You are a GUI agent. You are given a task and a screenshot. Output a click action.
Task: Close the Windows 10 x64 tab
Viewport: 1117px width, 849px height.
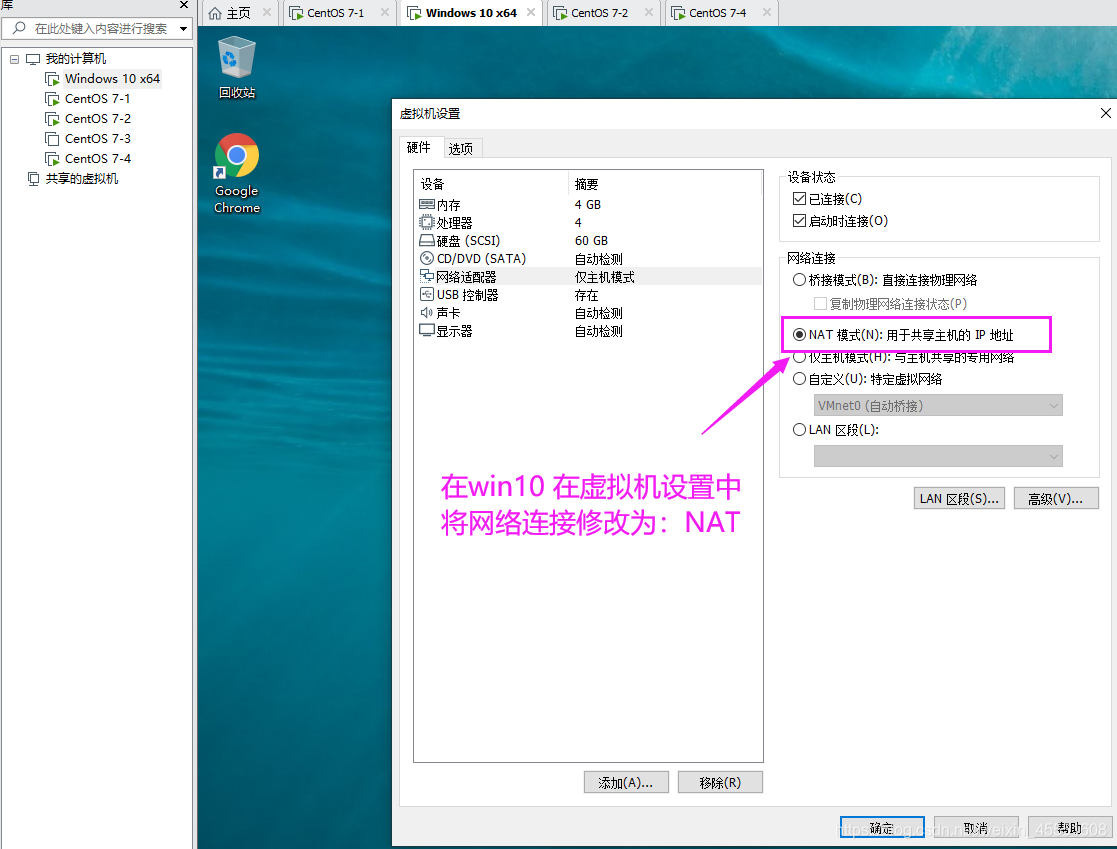click(531, 12)
